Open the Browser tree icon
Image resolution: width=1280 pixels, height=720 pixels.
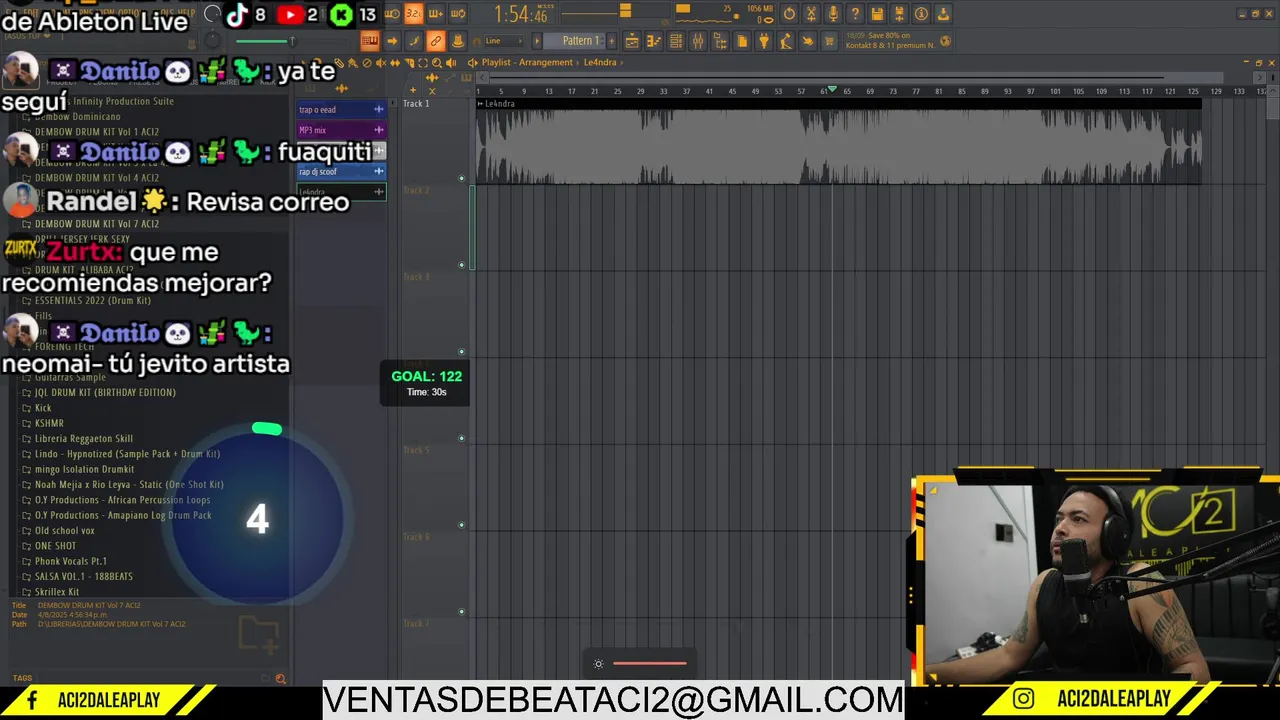click(x=720, y=41)
